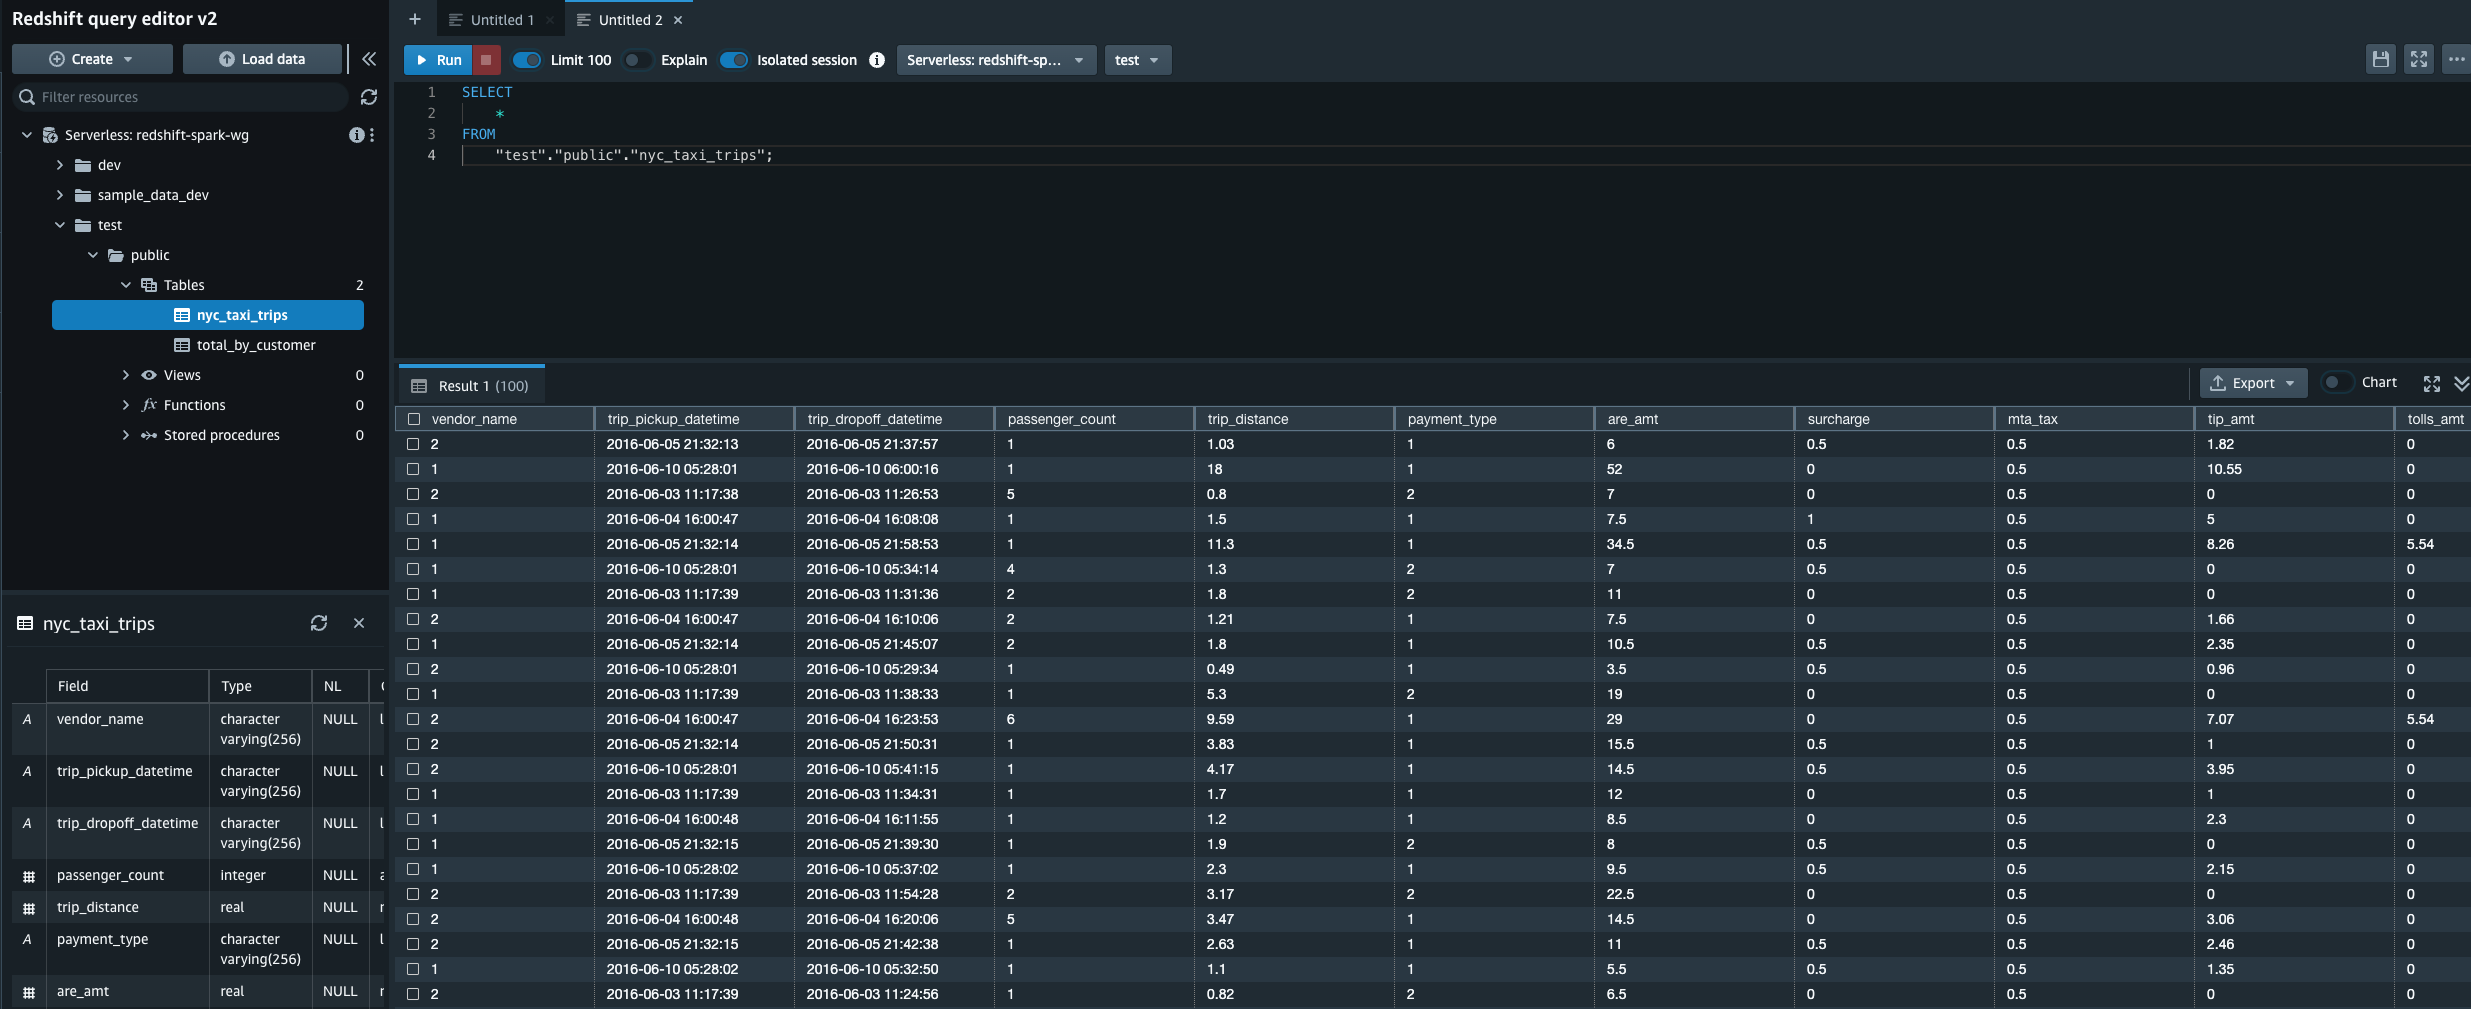
Task: Sort by the vendor_name column header
Action: tap(495, 419)
